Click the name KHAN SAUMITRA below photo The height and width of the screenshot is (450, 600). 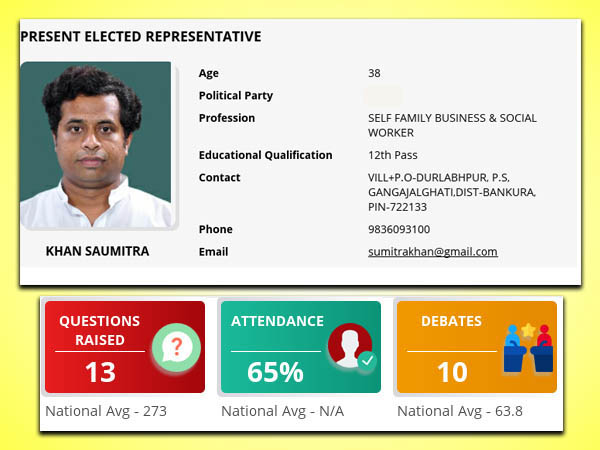[x=97, y=251]
